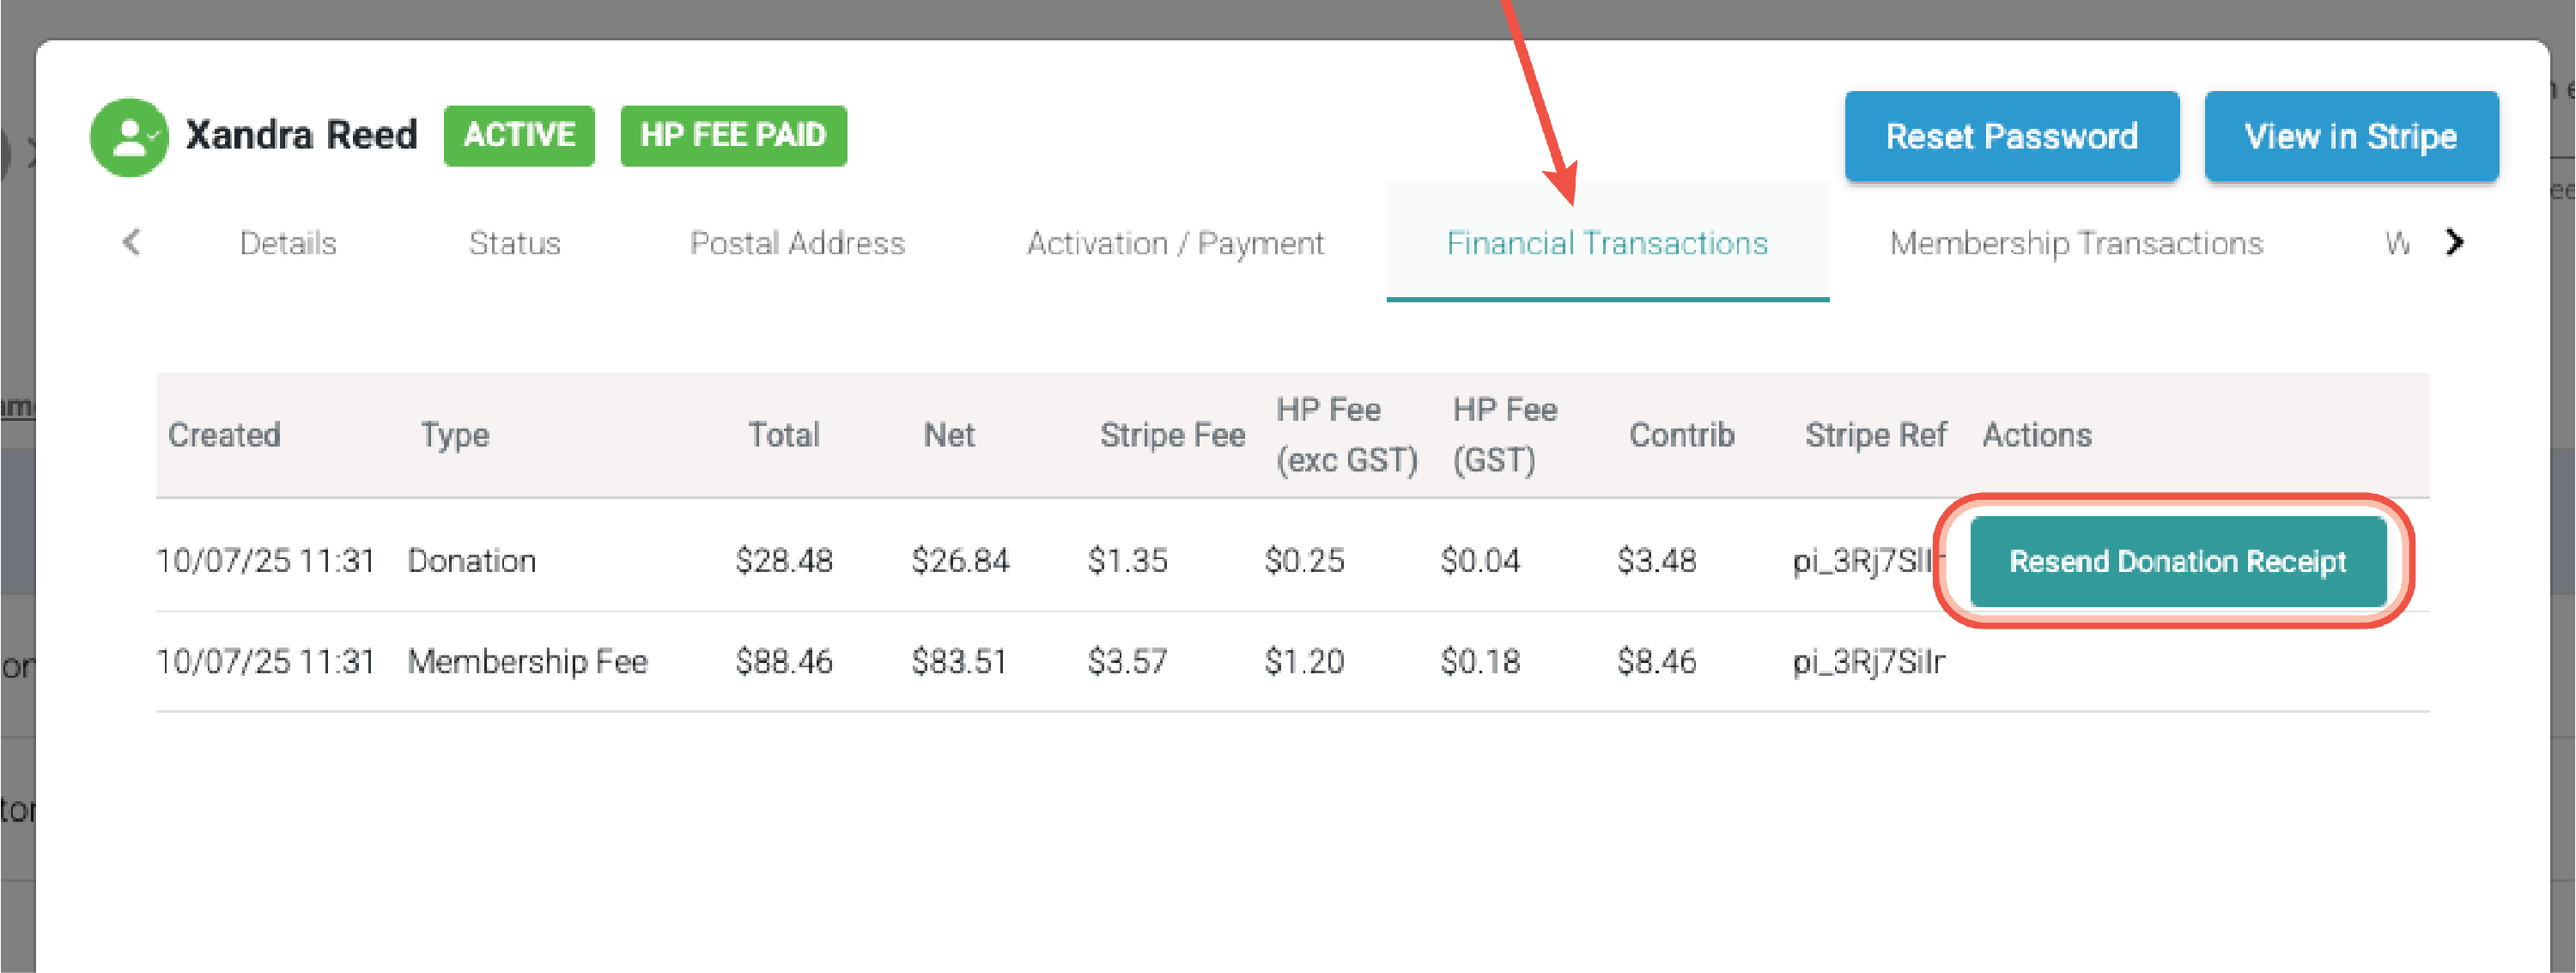The width and height of the screenshot is (2576, 973).
Task: Click the green user avatar icon
Action: pyautogui.click(x=129, y=138)
